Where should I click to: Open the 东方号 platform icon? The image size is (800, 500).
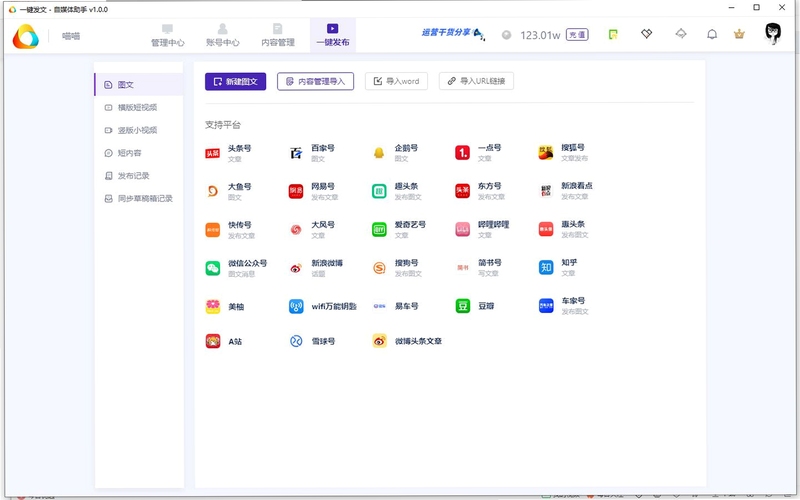pyautogui.click(x=462, y=191)
